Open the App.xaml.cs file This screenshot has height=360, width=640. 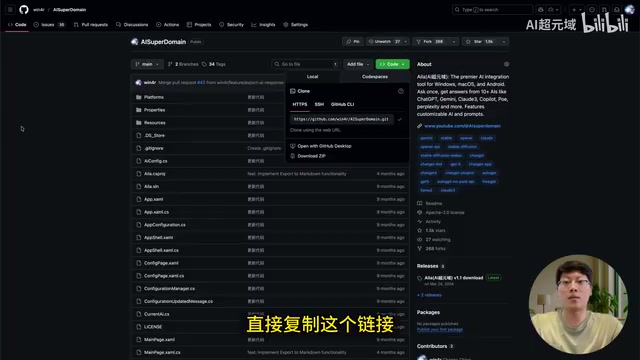coord(156,212)
